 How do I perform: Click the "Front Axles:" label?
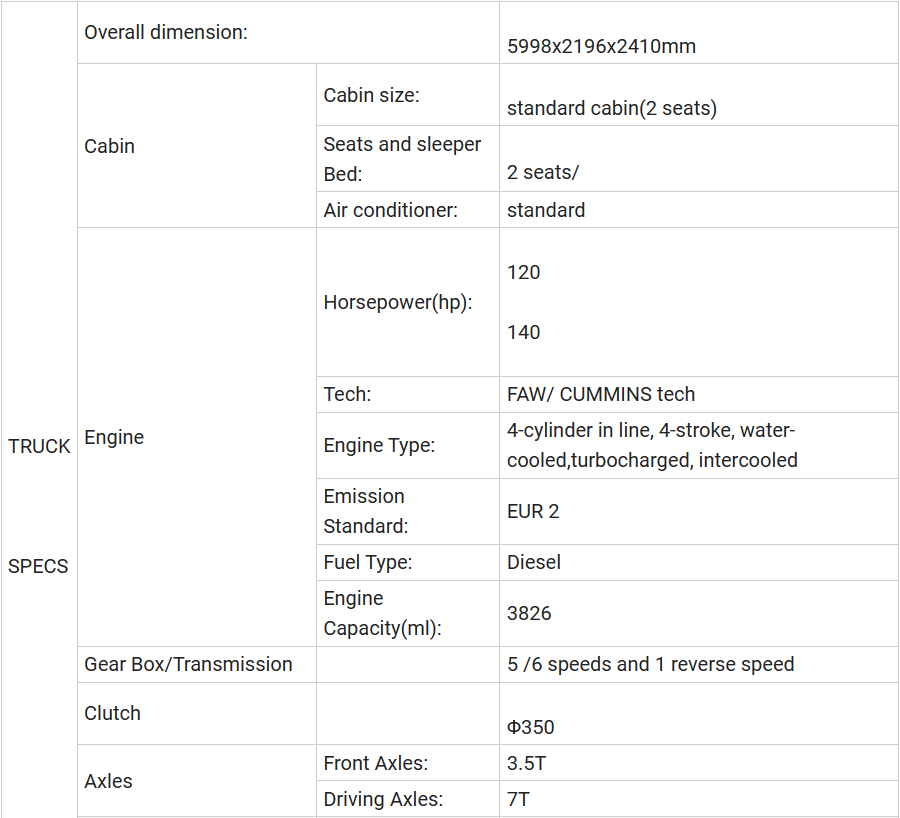point(375,763)
